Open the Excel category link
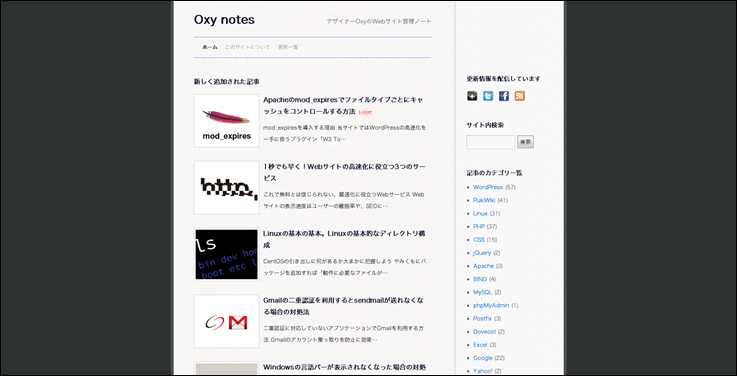Image resolution: width=737 pixels, height=376 pixels. point(480,345)
